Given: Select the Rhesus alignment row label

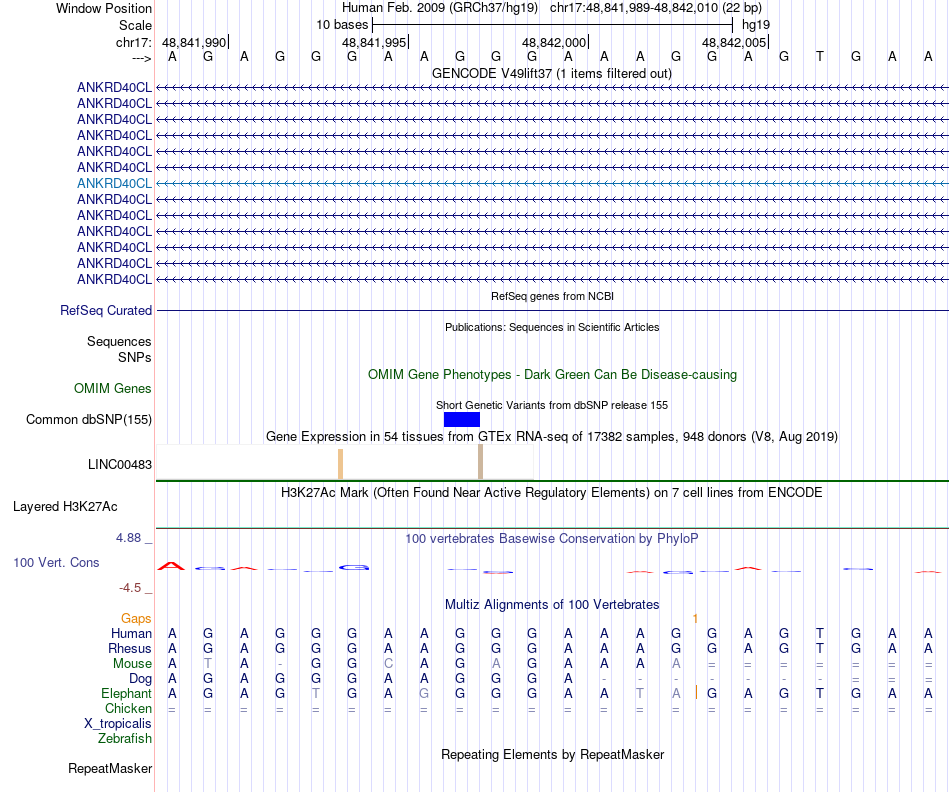Looking at the screenshot, I should click(130, 648).
